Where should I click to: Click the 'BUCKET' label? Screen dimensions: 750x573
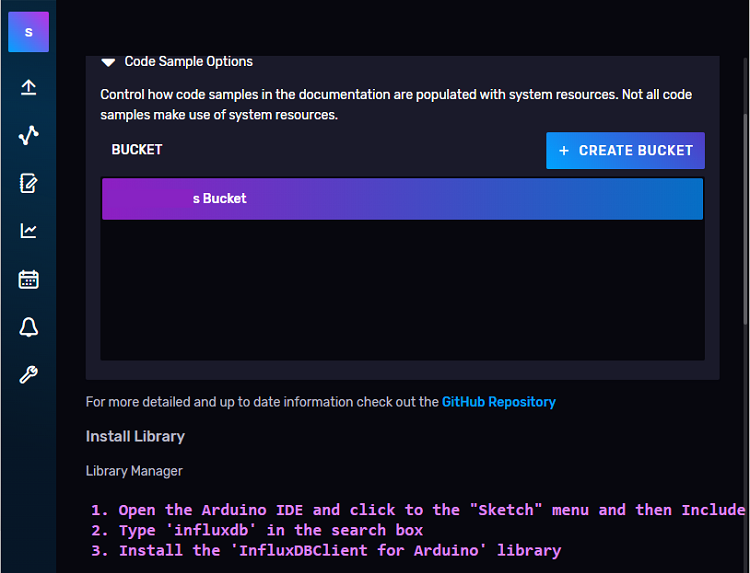coord(137,150)
